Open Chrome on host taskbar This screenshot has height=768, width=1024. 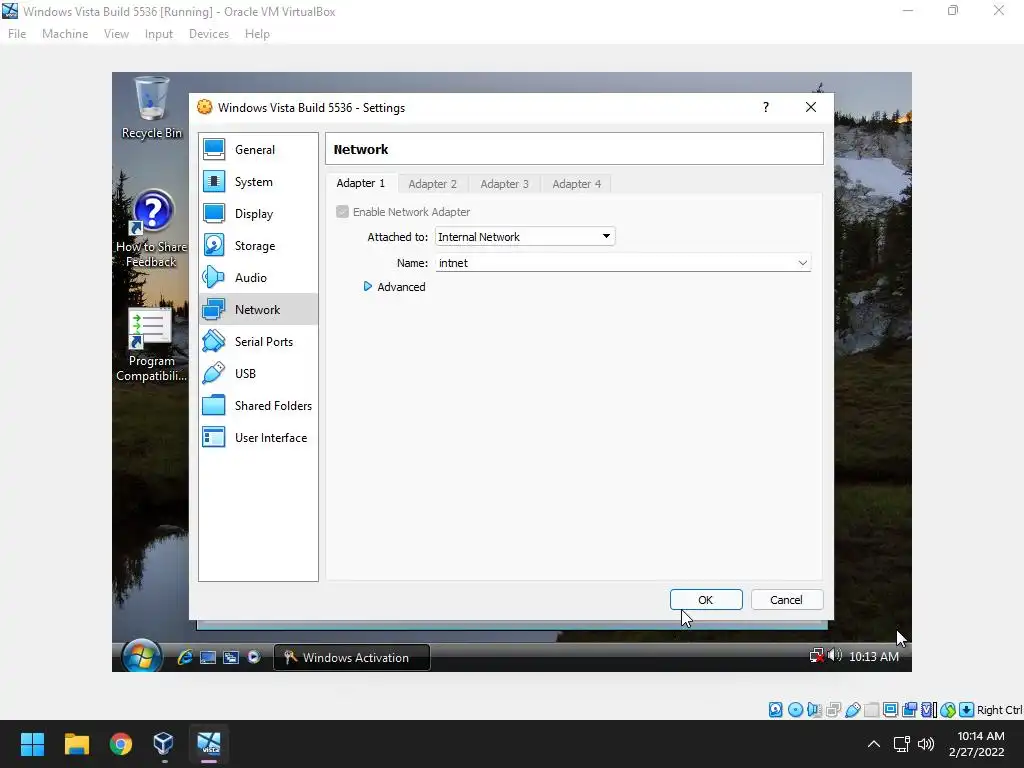[121, 744]
